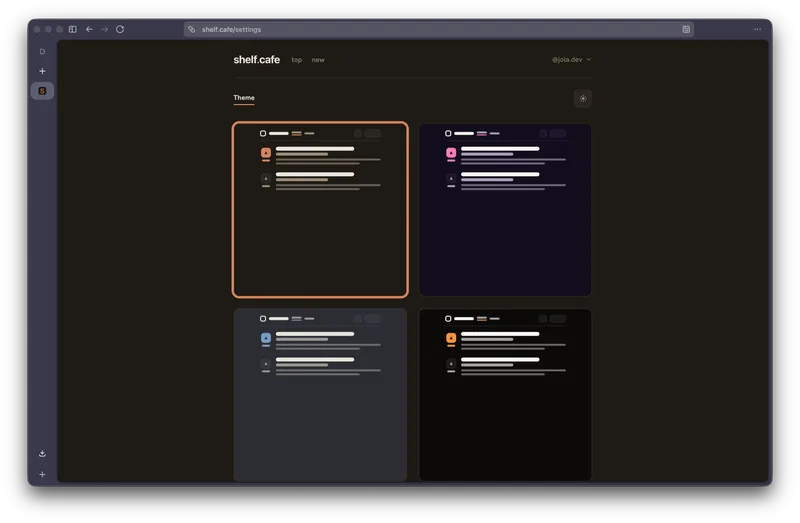800x523 pixels.
Task: Select the Theme tab
Action: coord(244,98)
